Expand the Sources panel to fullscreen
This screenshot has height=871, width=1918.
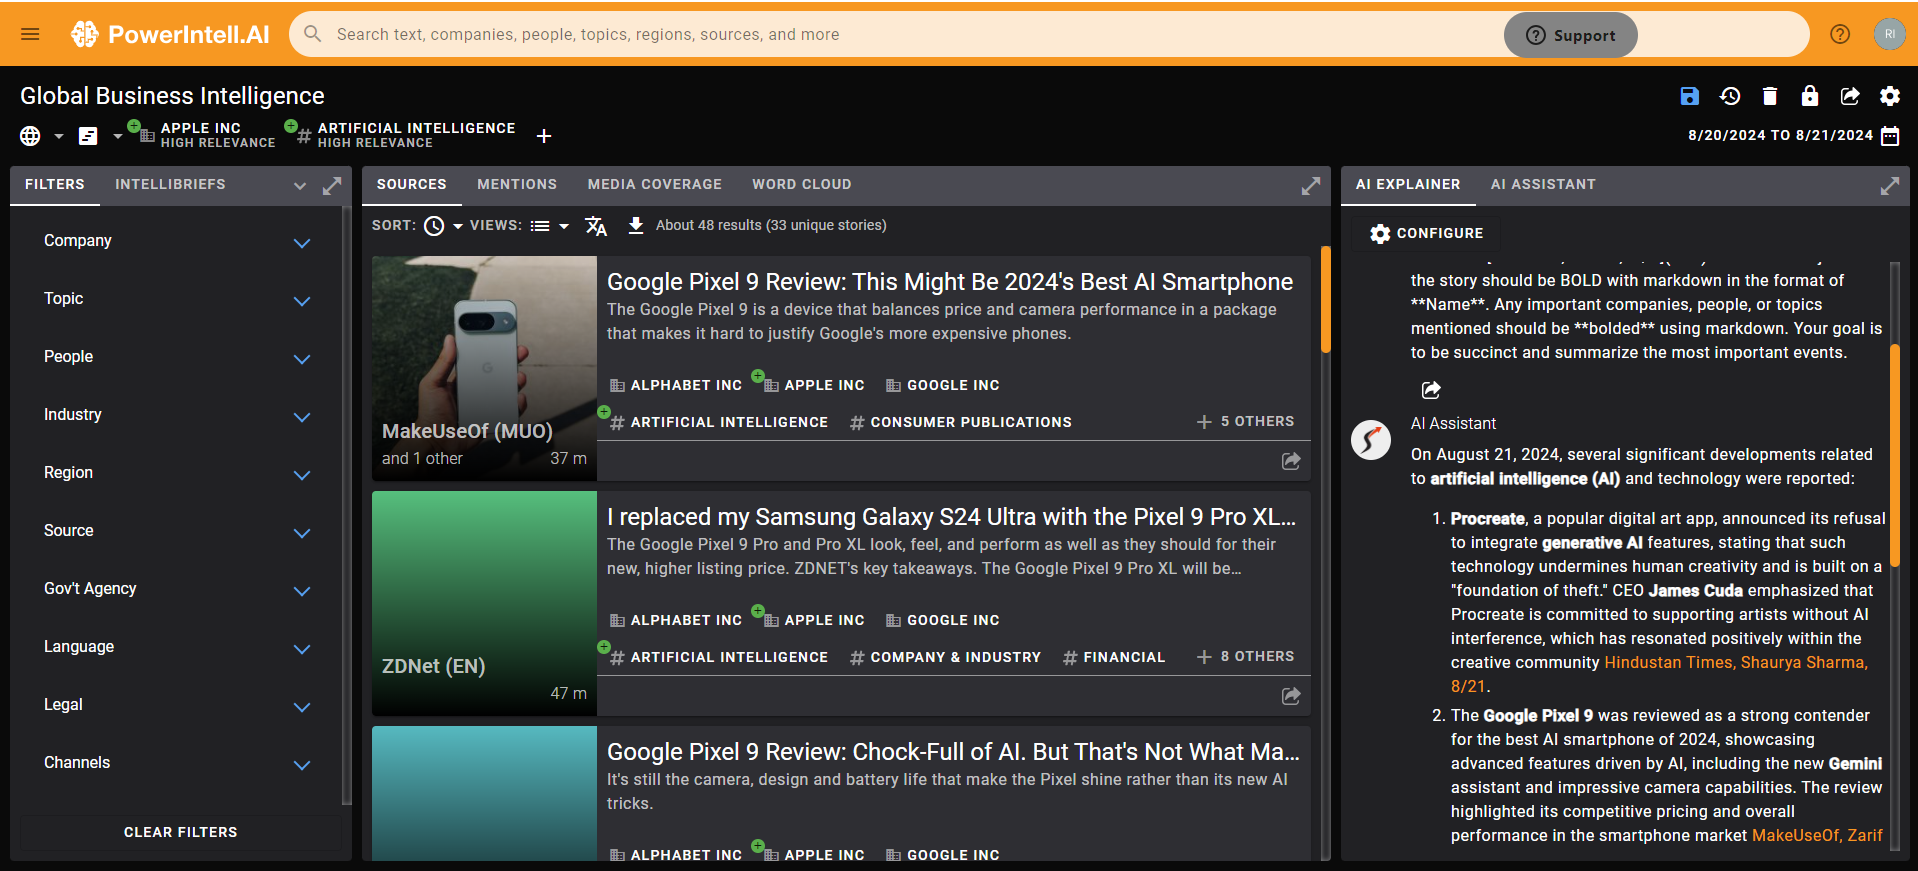pos(1311,186)
